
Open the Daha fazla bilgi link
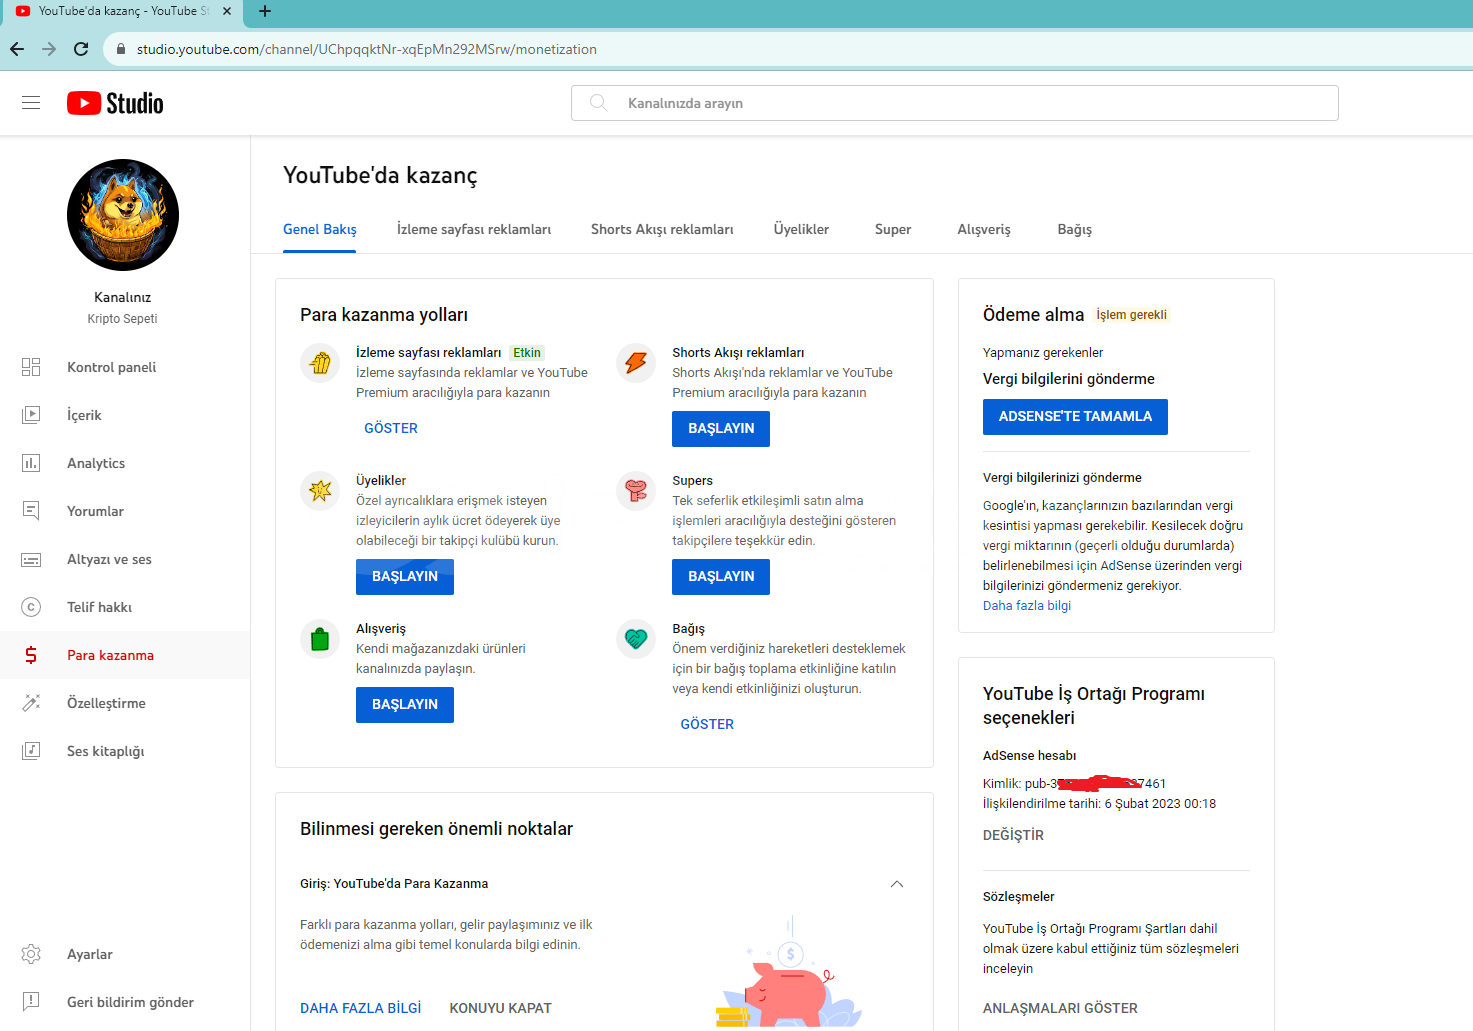click(1027, 606)
